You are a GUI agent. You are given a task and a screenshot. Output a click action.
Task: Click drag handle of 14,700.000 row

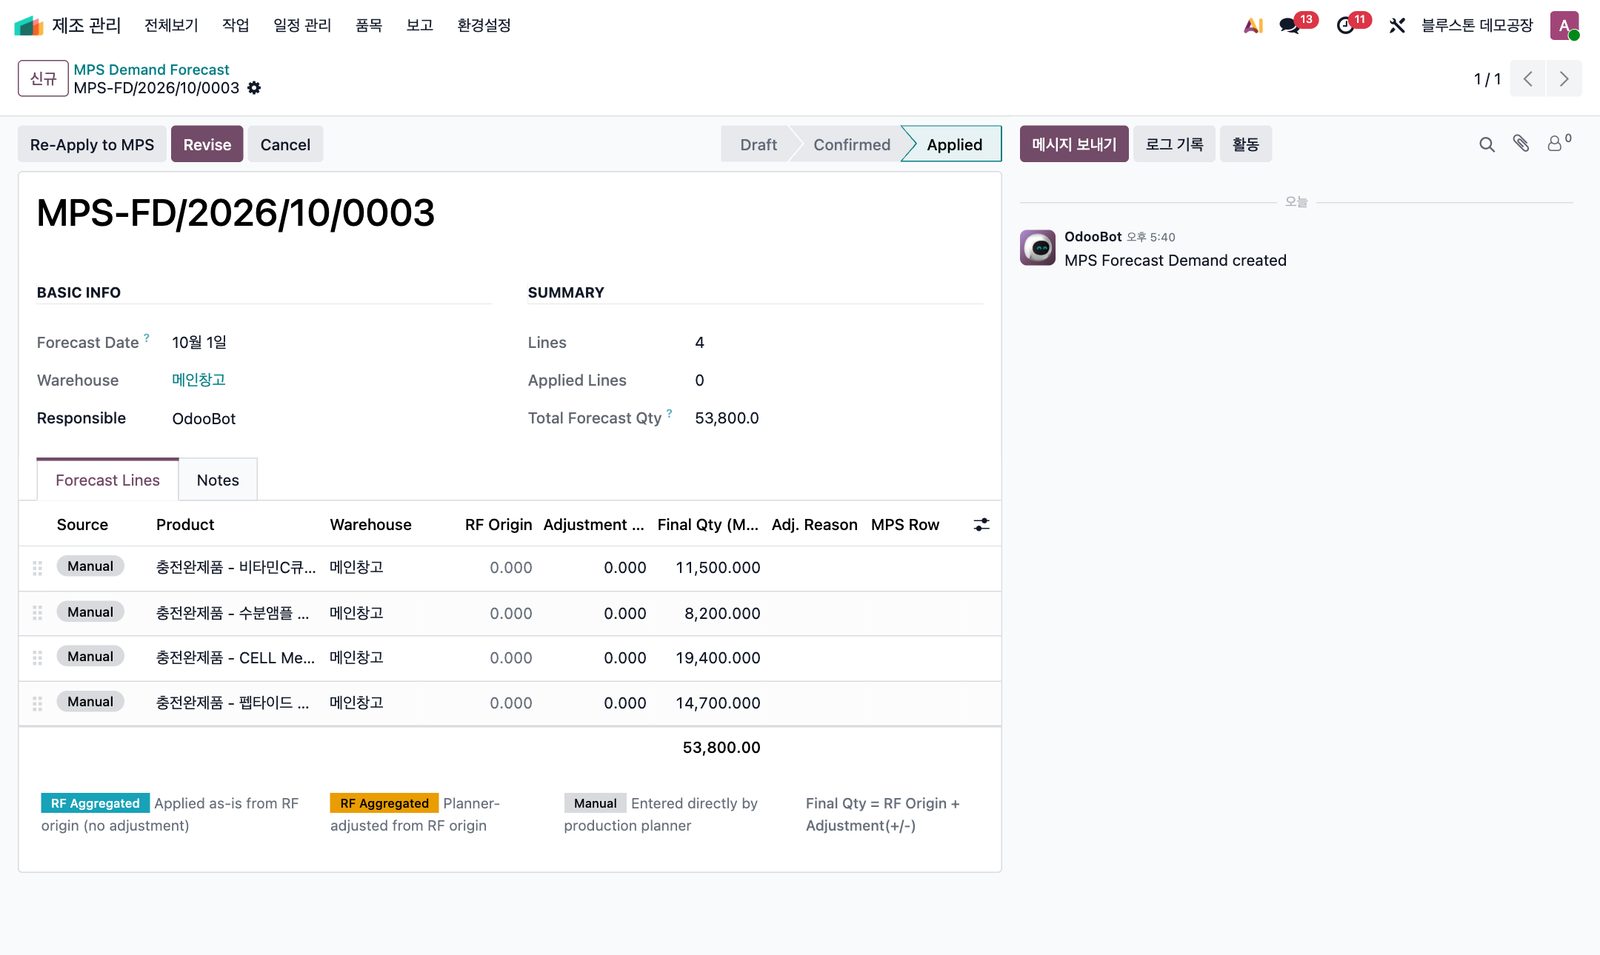(37, 703)
